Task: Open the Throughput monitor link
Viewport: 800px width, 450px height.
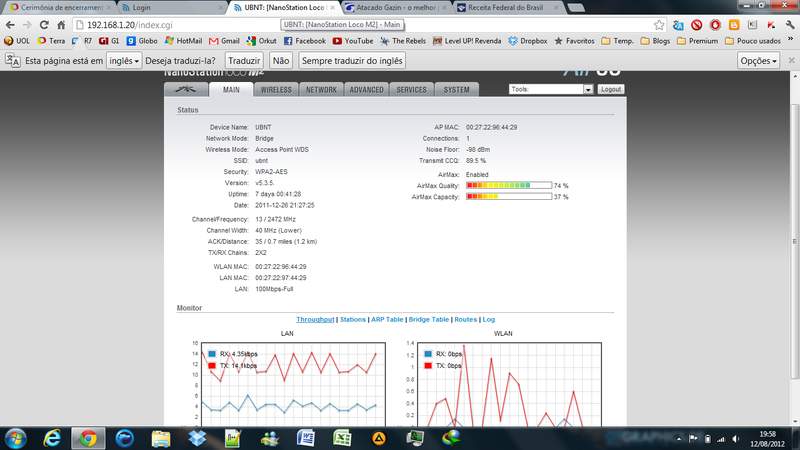Action: pyautogui.click(x=315, y=319)
